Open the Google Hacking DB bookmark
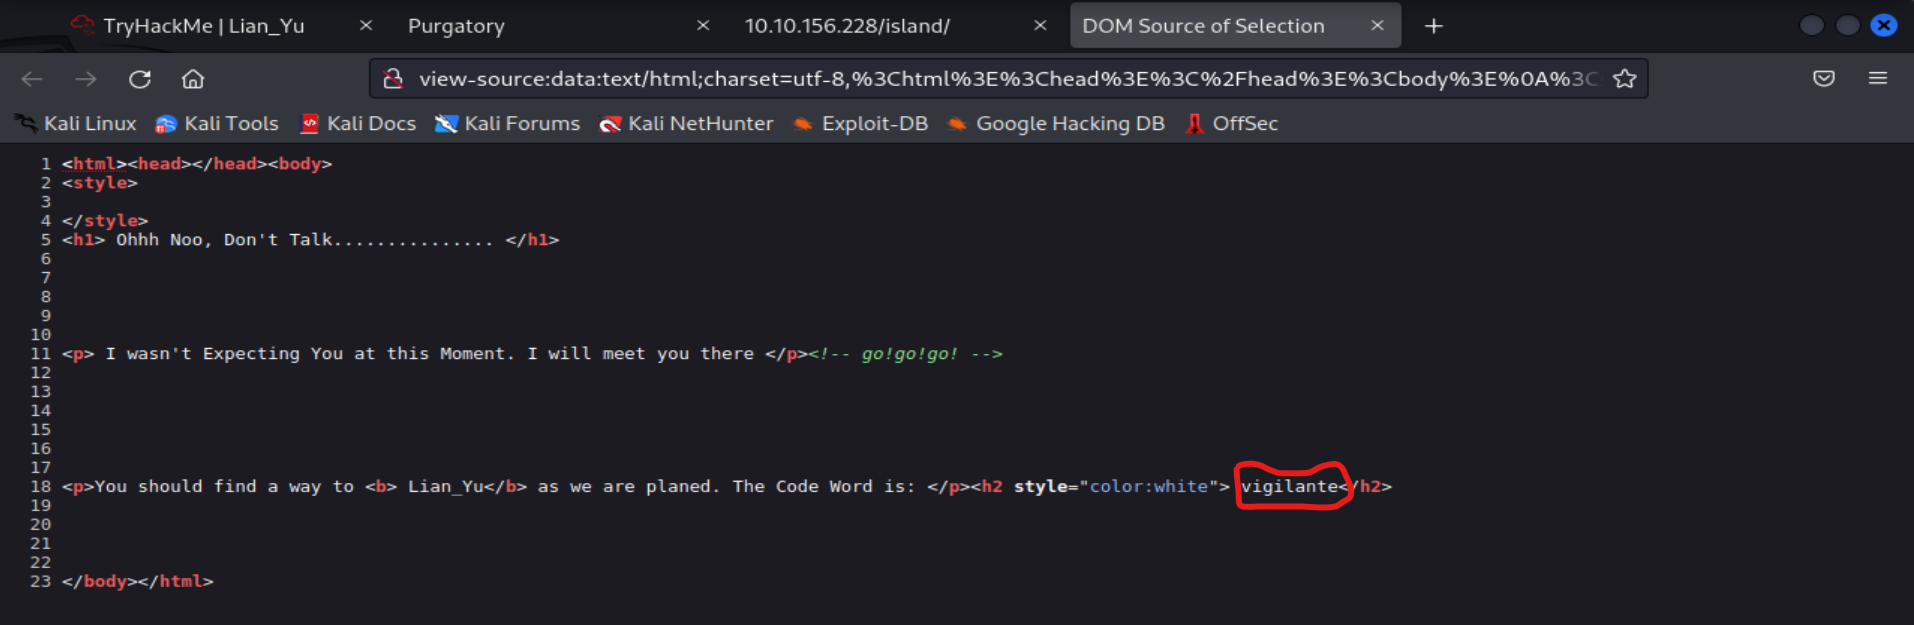 (x=1056, y=124)
